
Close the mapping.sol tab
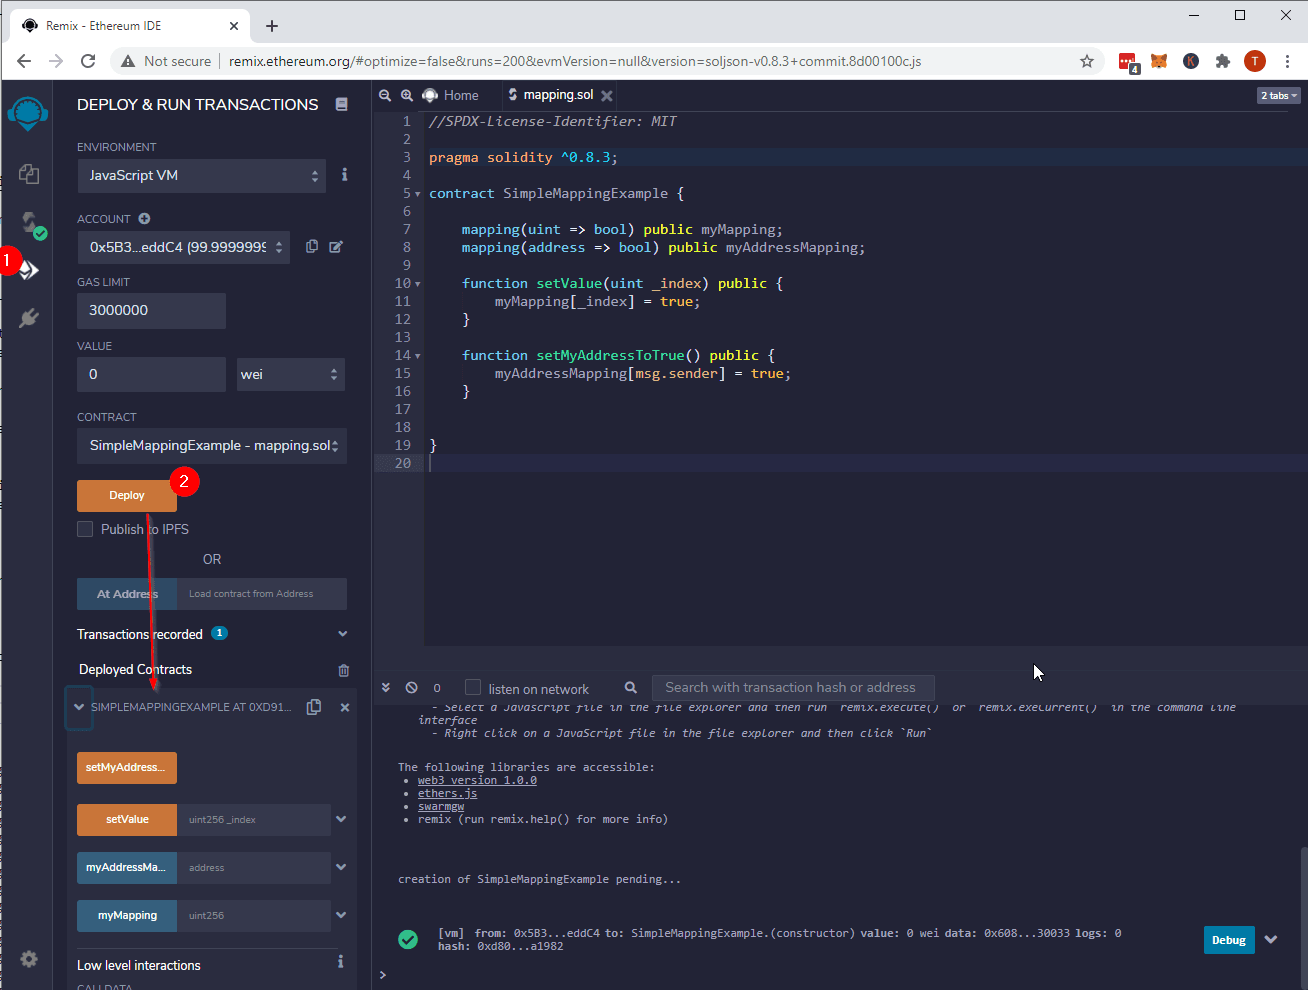607,96
